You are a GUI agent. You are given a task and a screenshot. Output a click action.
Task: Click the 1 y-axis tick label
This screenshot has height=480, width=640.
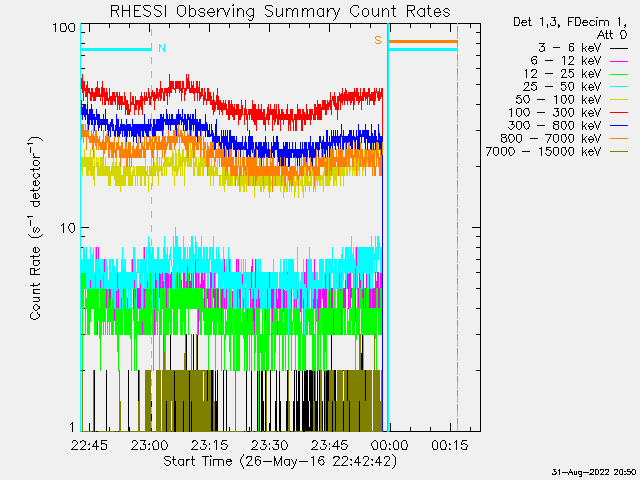click(72, 427)
